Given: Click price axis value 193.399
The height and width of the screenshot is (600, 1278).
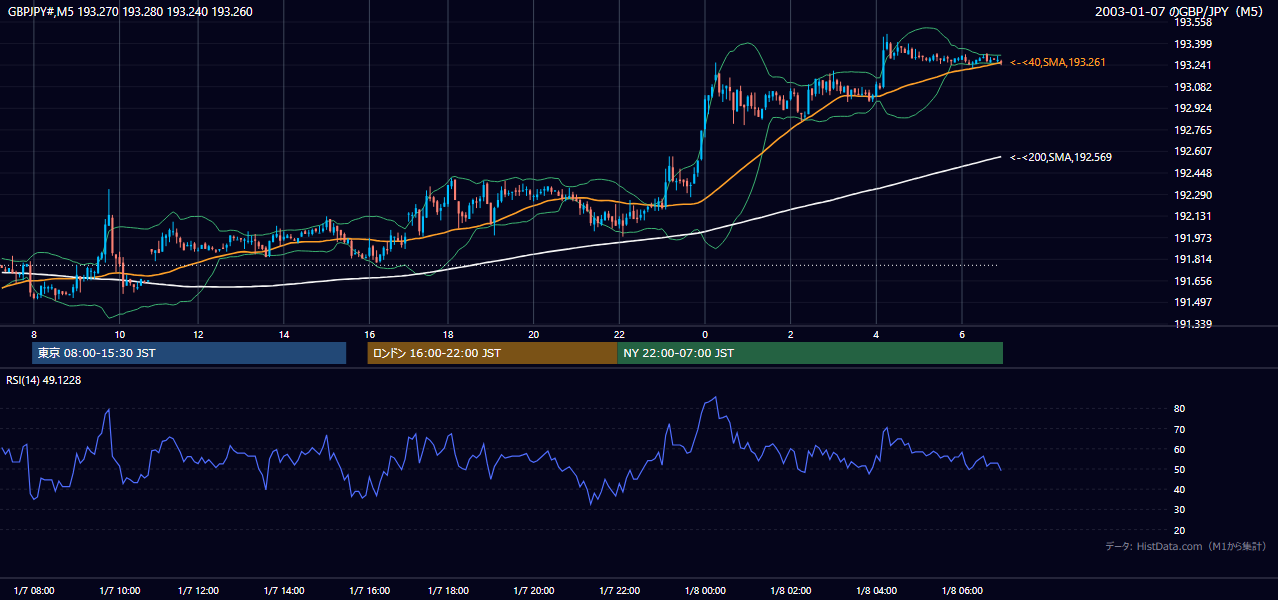Looking at the screenshot, I should click(x=1192, y=44).
